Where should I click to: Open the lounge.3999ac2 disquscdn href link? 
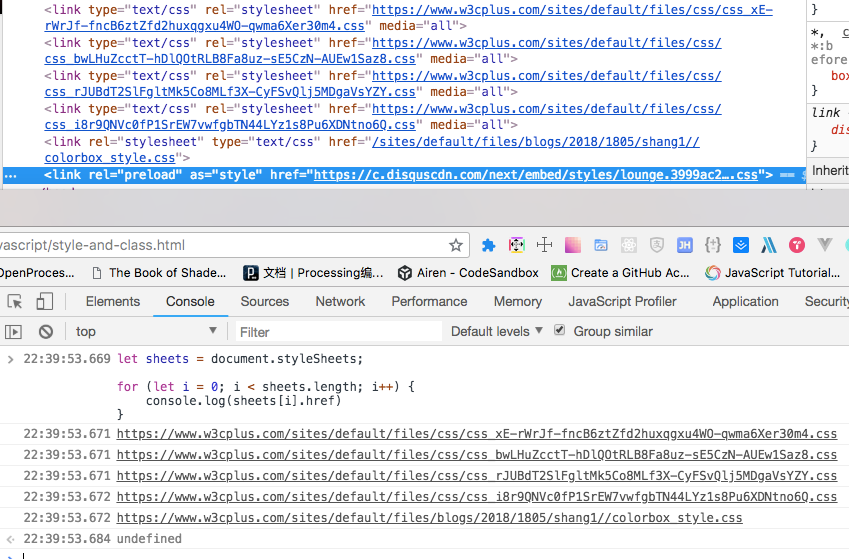coord(535,175)
